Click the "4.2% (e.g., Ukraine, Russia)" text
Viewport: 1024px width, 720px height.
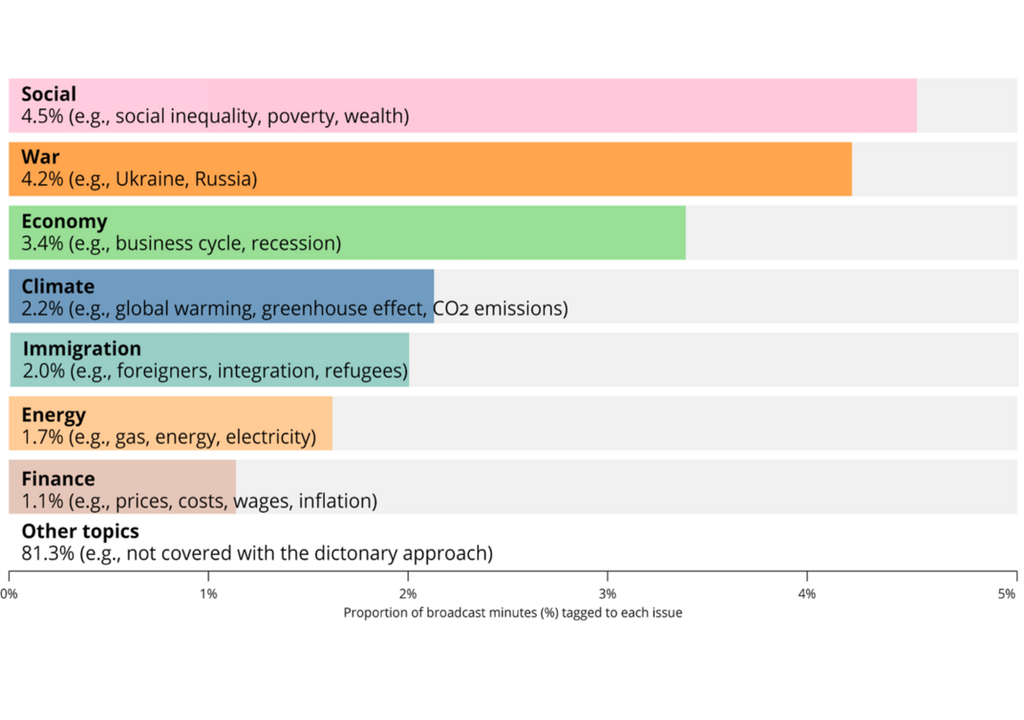pos(139,180)
